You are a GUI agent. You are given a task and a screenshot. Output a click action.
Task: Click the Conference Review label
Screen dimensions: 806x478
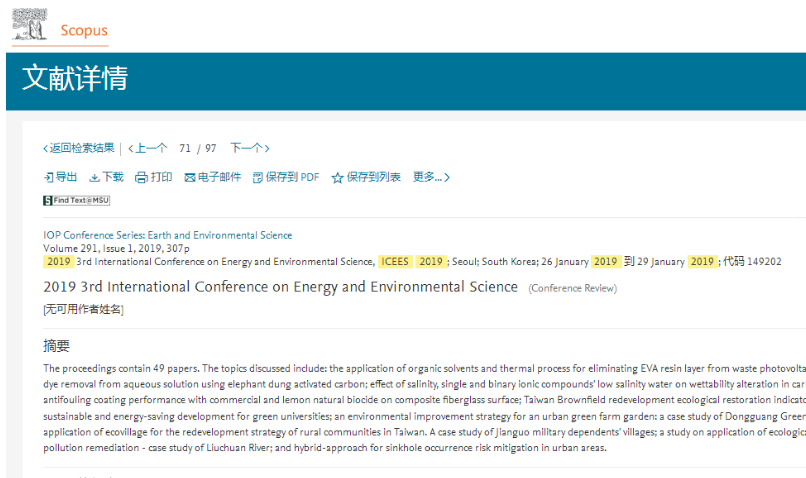click(x=573, y=288)
